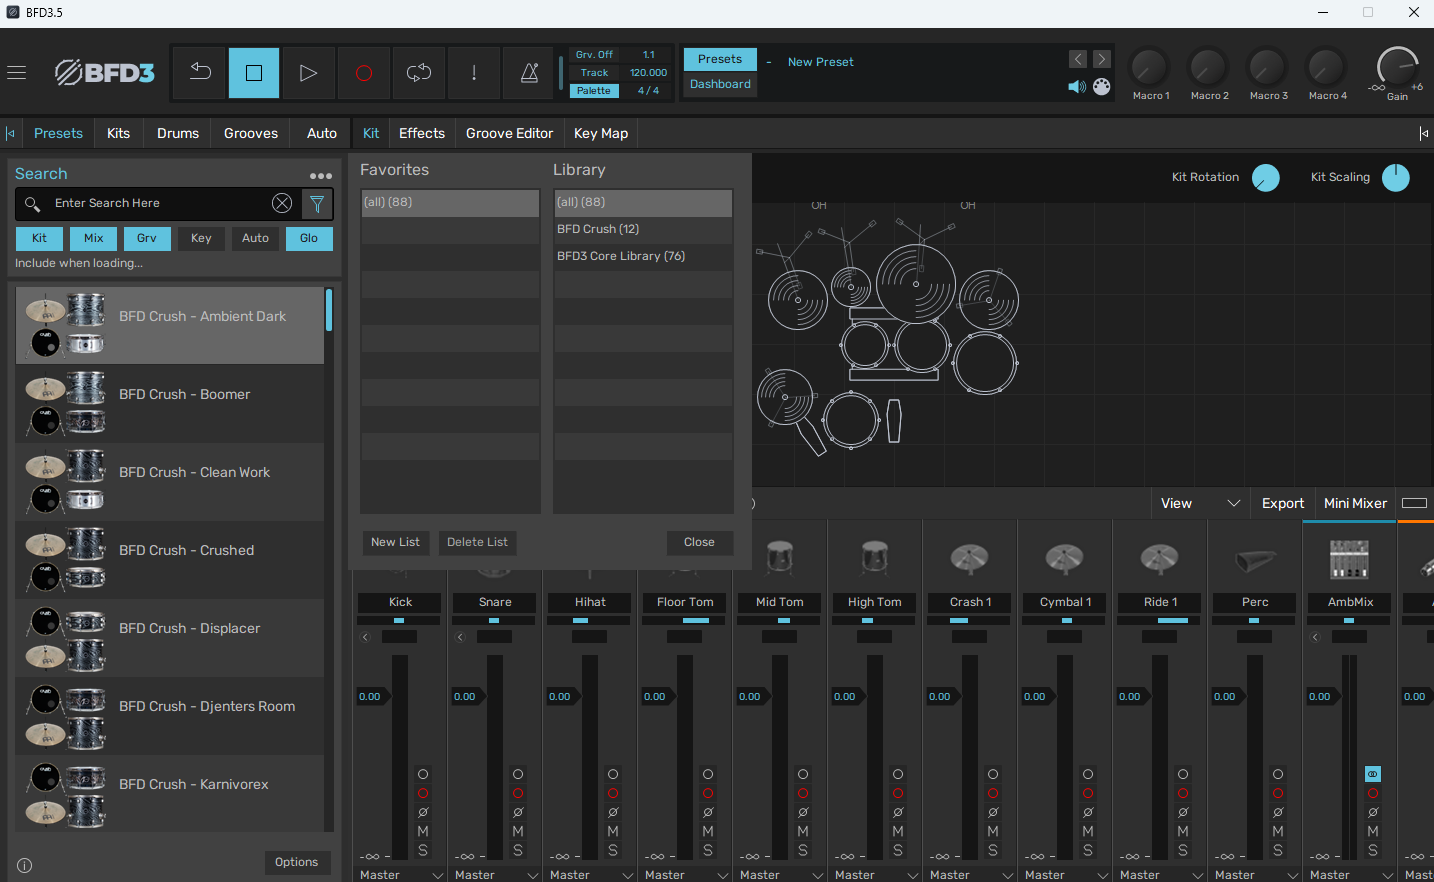This screenshot has width=1434, height=882.
Task: Click the AmbMix mixer icon
Action: pos(1349,559)
